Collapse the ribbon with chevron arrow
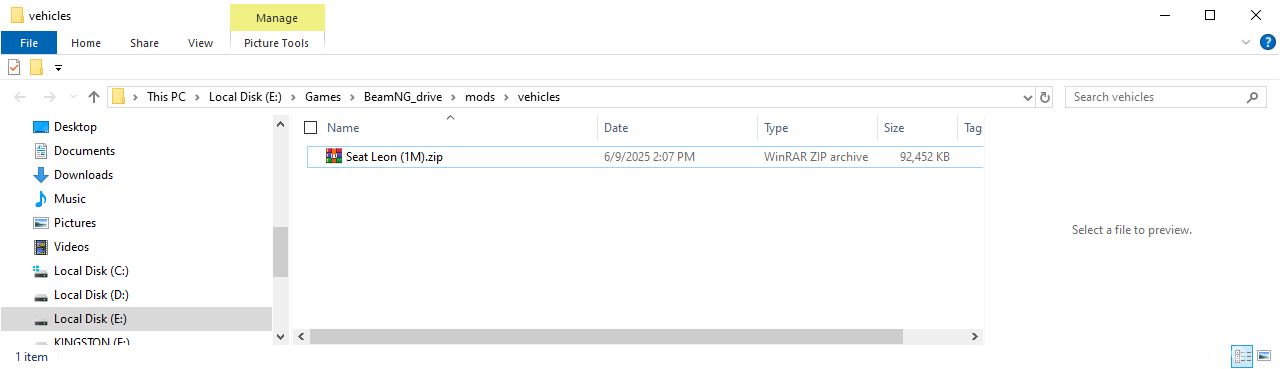 [x=1245, y=43]
